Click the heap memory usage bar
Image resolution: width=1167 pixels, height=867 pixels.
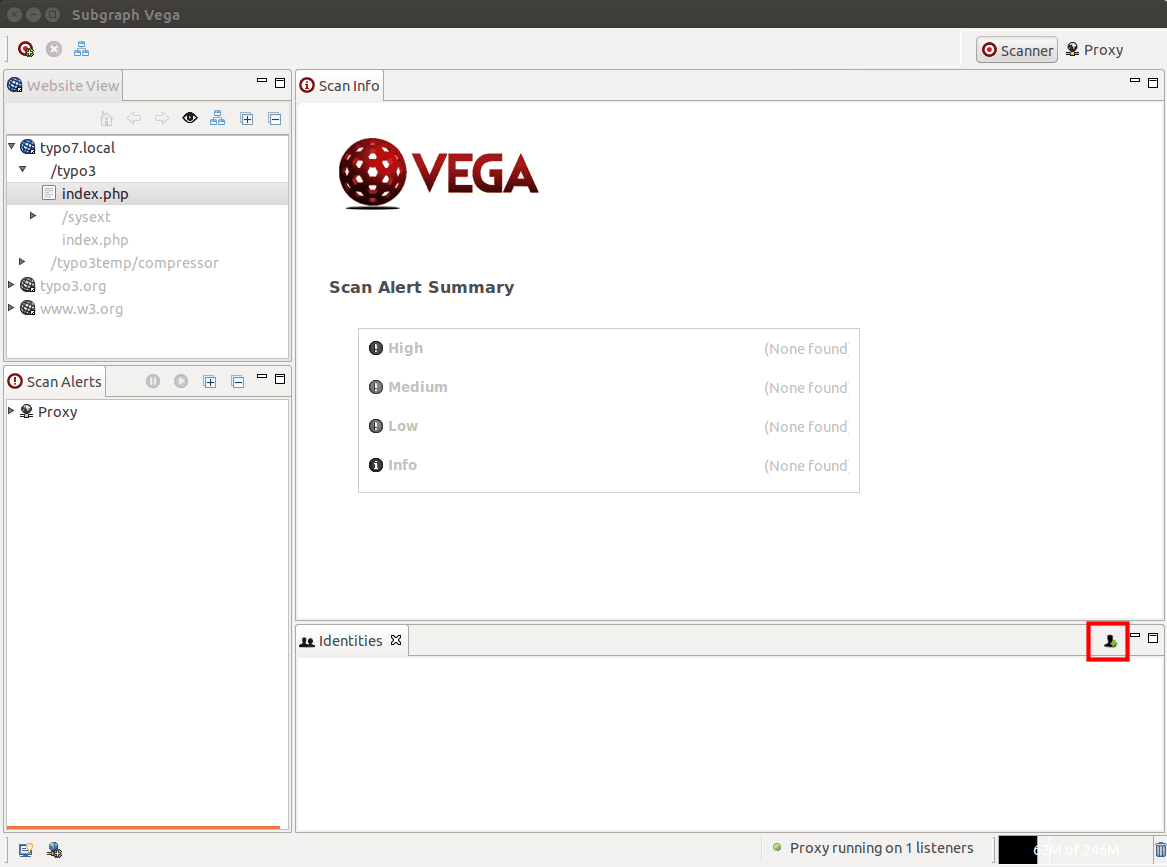click(x=1074, y=849)
